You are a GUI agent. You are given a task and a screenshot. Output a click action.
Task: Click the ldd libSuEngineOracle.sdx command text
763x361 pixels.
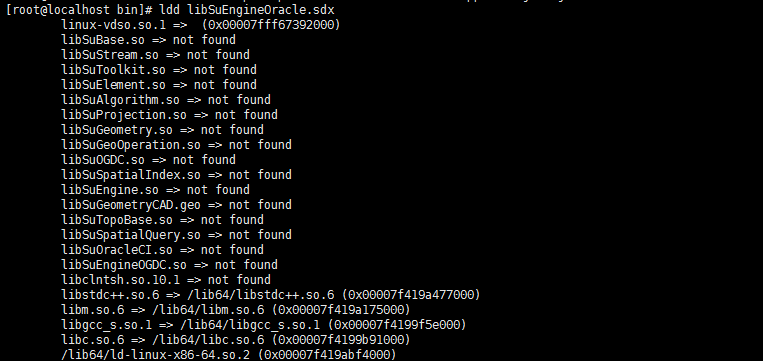pyautogui.click(x=247, y=10)
